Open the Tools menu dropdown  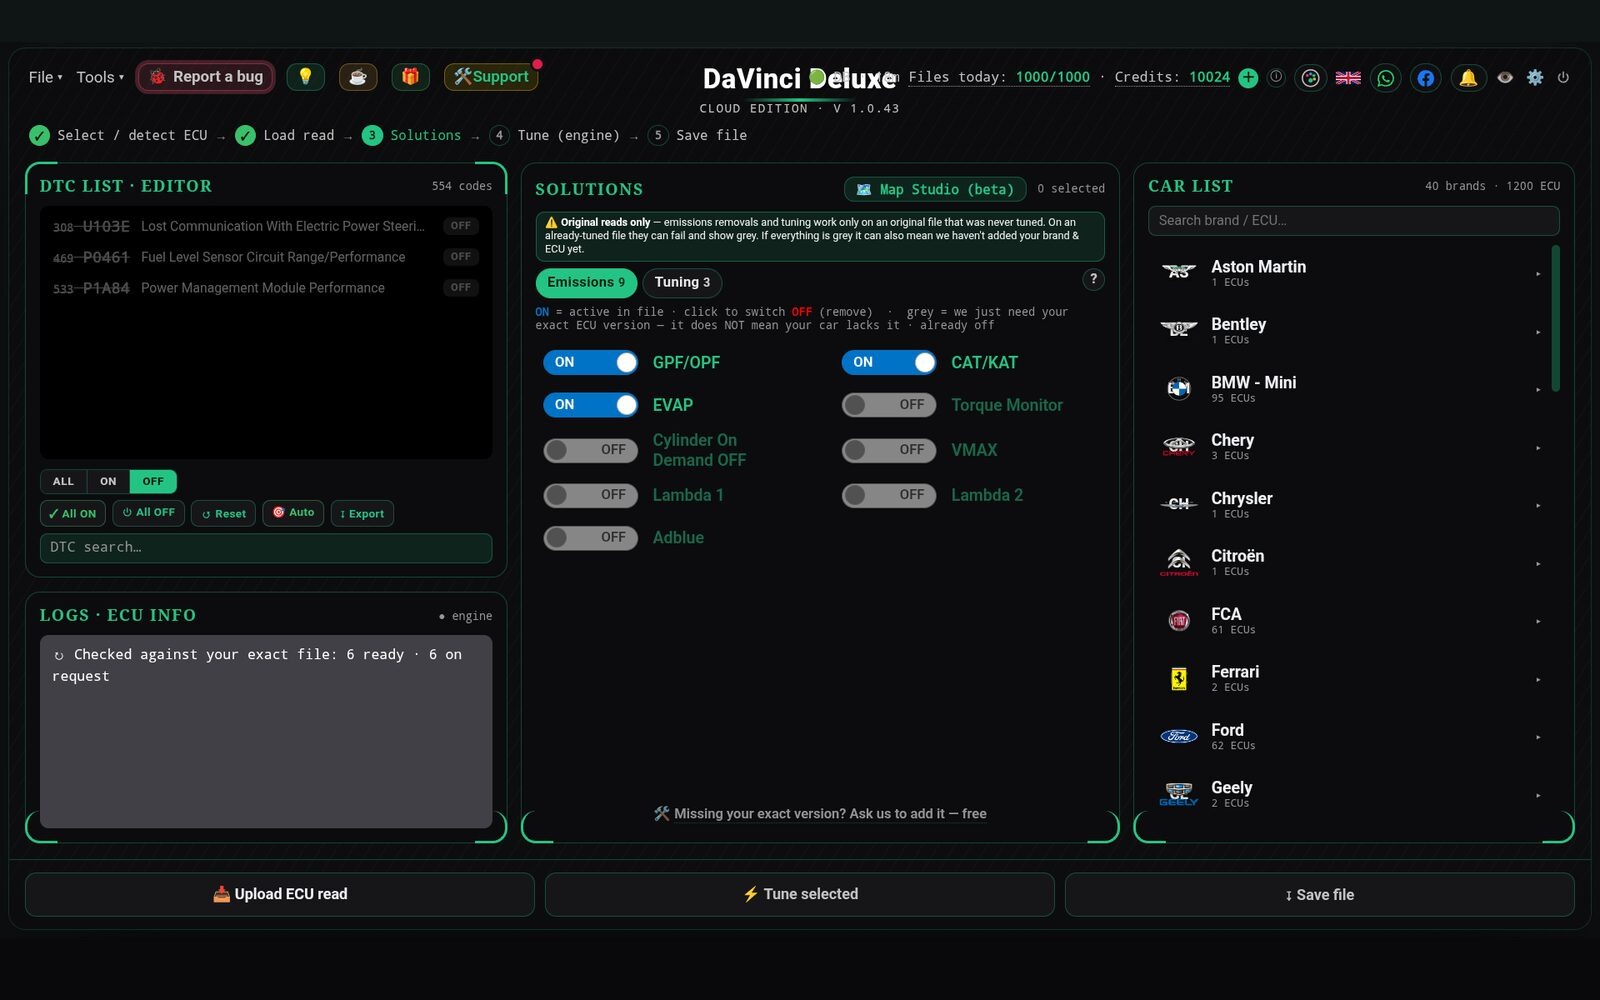coord(100,77)
